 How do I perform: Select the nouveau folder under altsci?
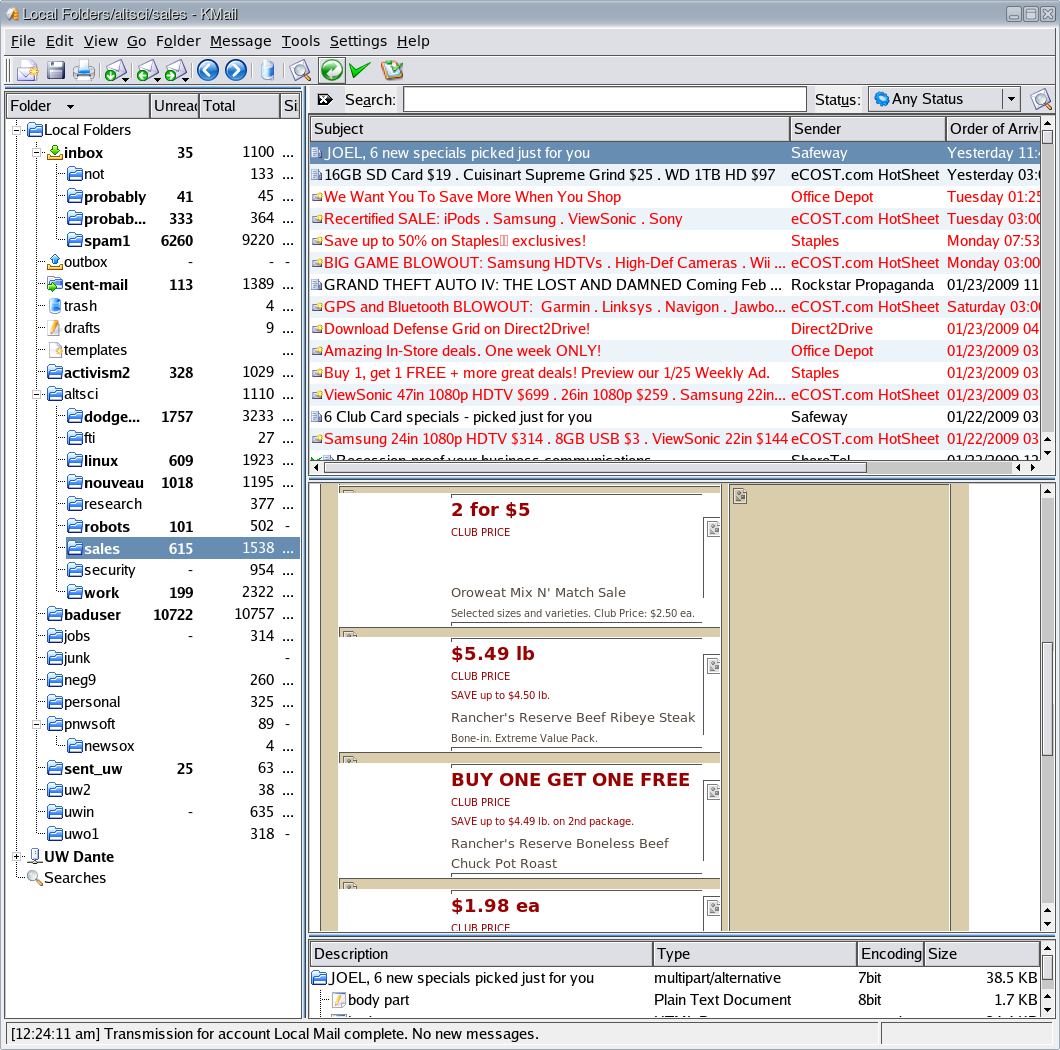tap(114, 483)
